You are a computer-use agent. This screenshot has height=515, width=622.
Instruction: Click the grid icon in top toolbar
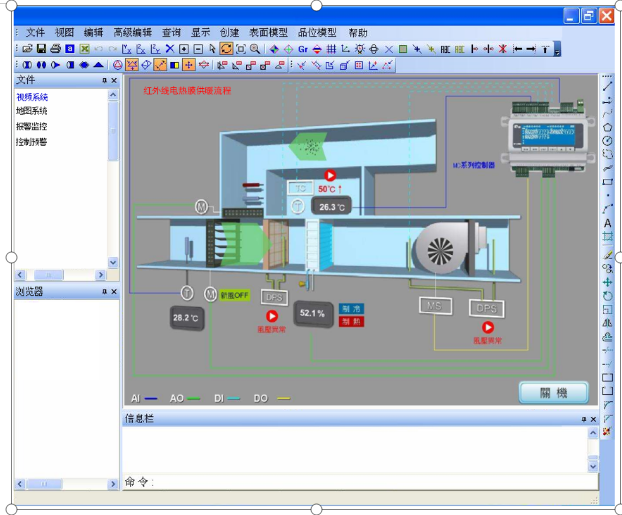tap(331, 49)
